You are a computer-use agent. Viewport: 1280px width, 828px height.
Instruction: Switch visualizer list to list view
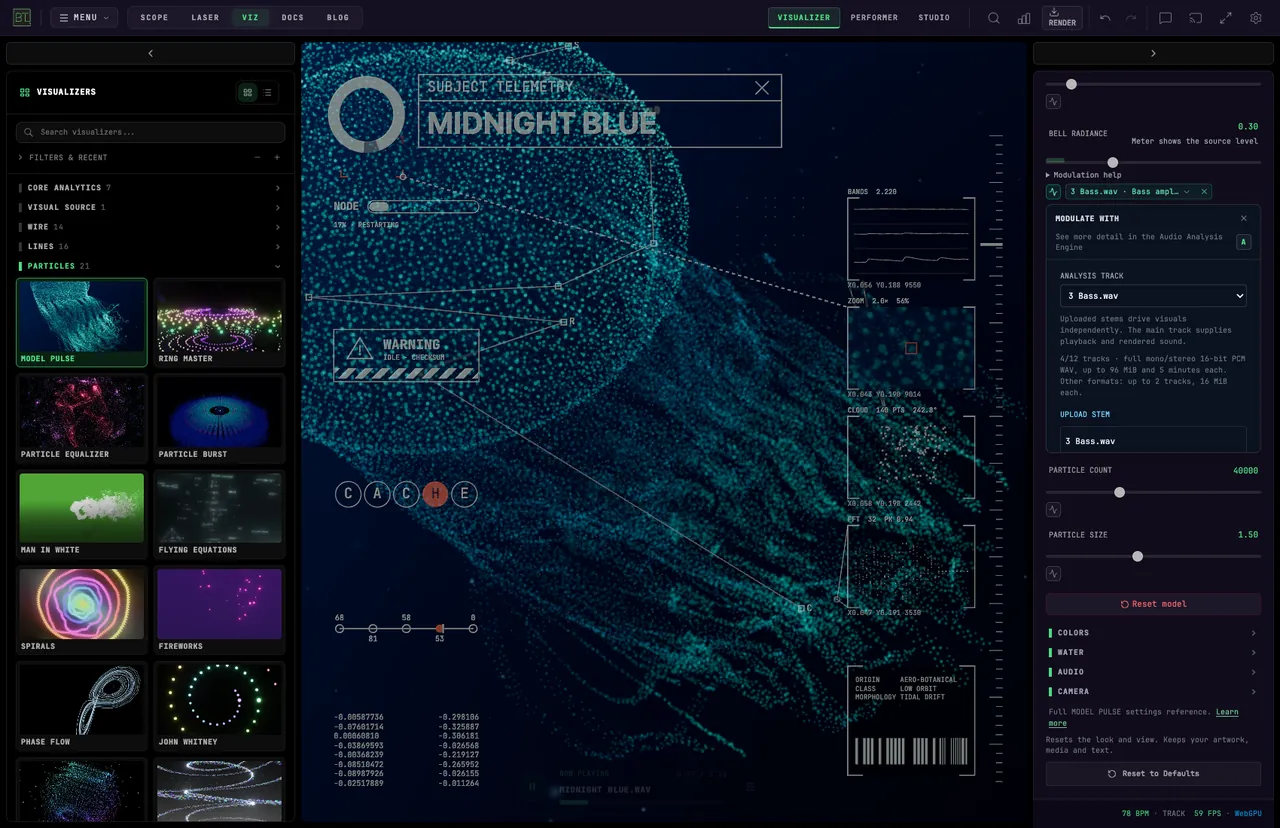(267, 92)
